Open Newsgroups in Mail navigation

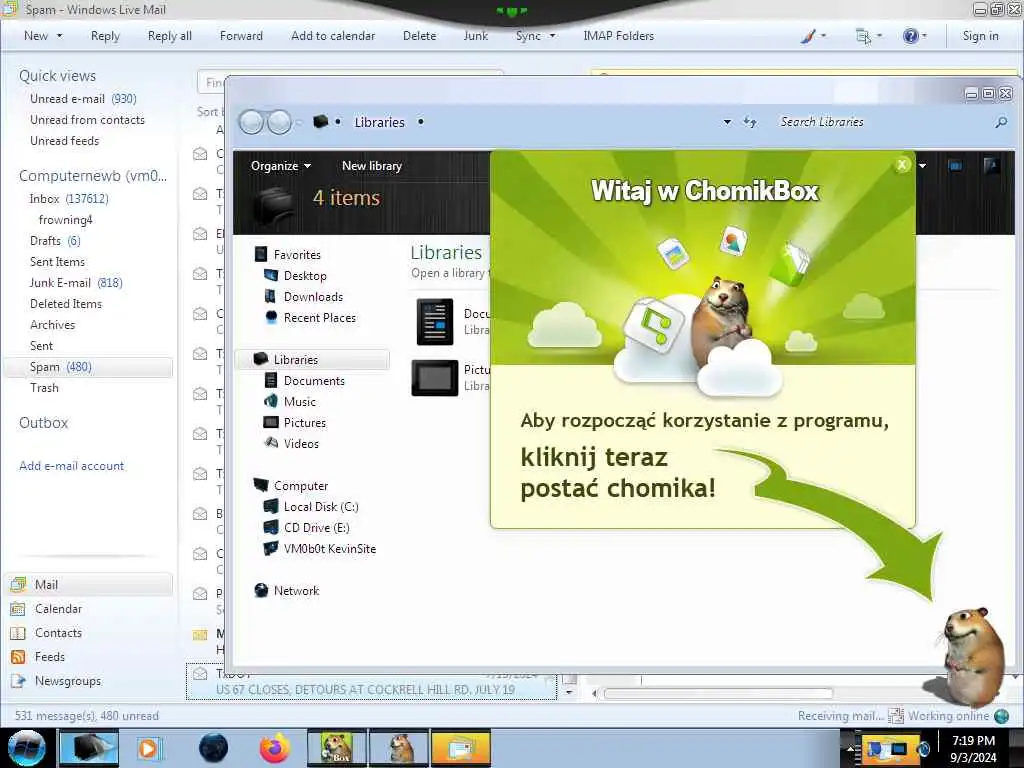coord(68,681)
